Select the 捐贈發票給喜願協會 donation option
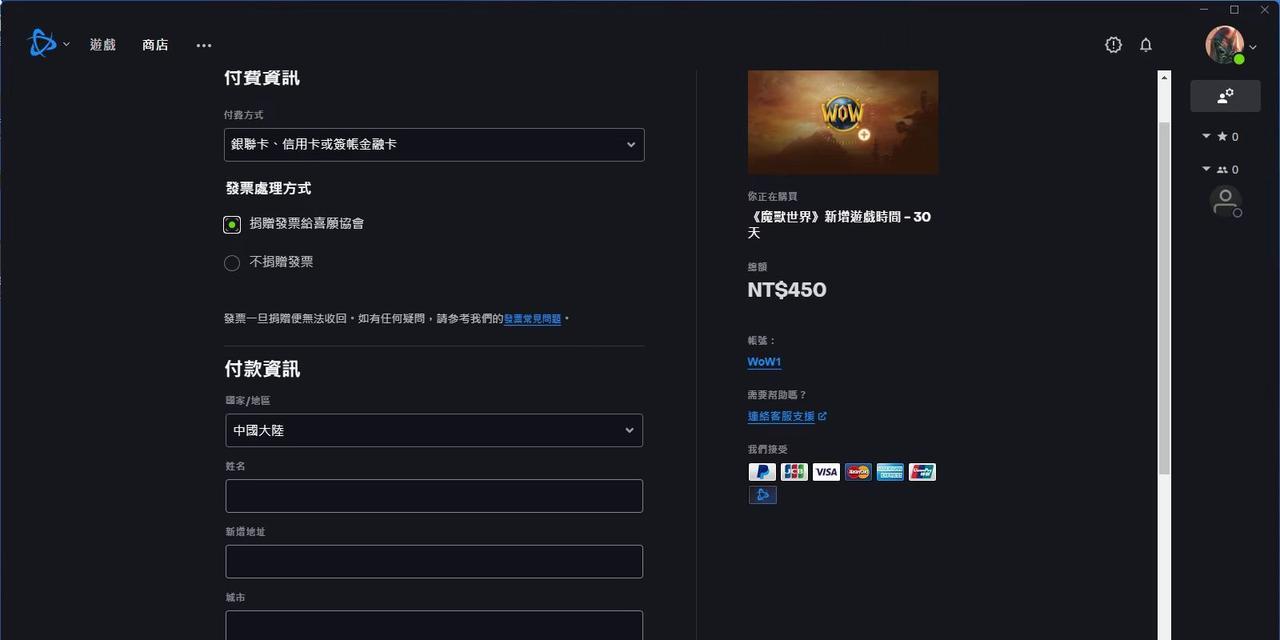Screen dimensions: 1280x640 [x=232, y=224]
